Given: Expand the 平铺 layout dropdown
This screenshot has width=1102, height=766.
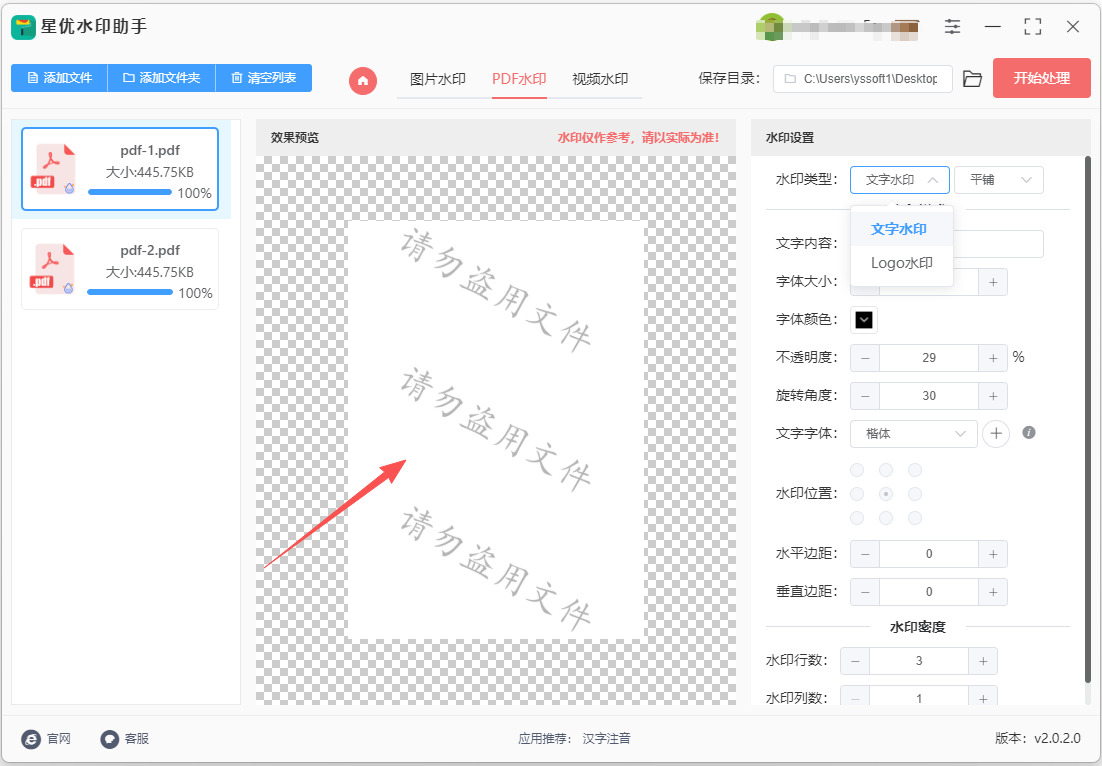Looking at the screenshot, I should click(999, 180).
